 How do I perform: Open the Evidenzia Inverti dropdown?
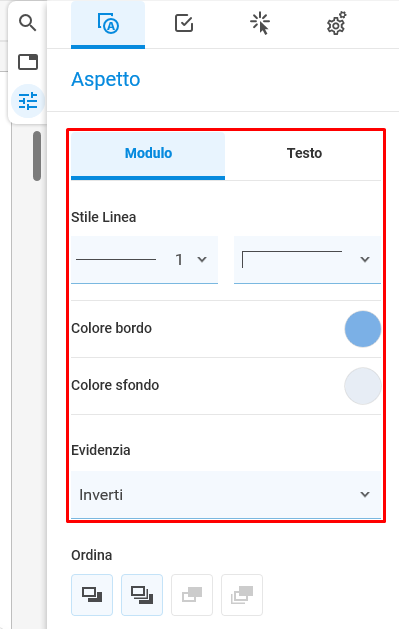point(226,495)
